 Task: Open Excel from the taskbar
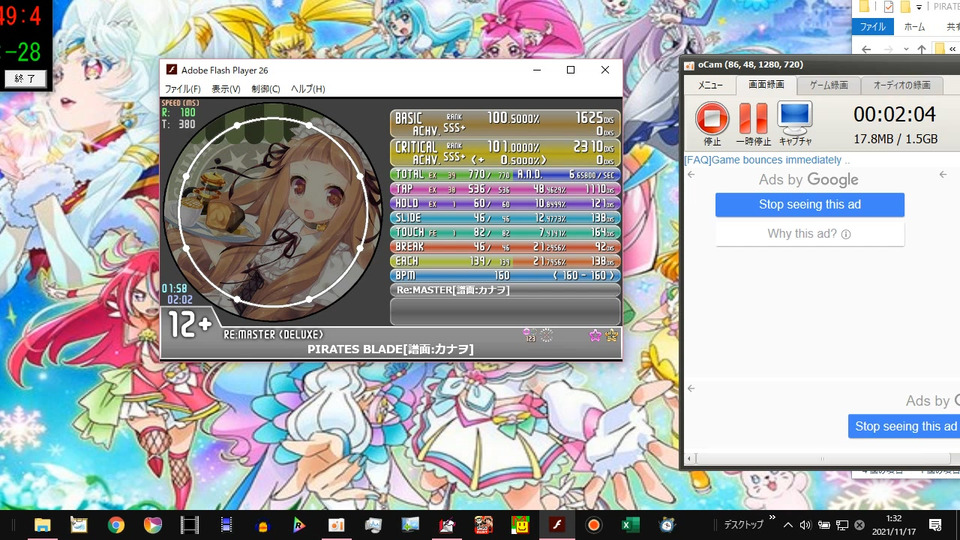[x=630, y=525]
